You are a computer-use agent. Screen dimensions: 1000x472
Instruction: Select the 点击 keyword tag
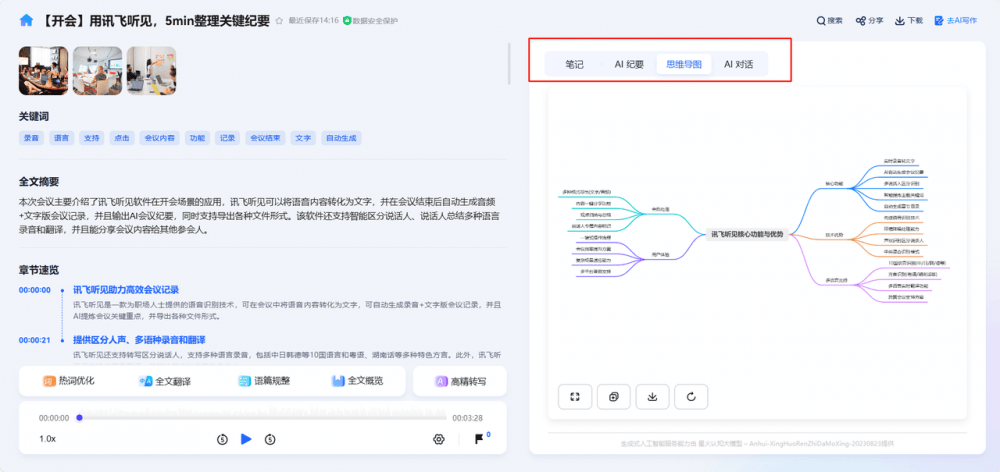[x=122, y=138]
